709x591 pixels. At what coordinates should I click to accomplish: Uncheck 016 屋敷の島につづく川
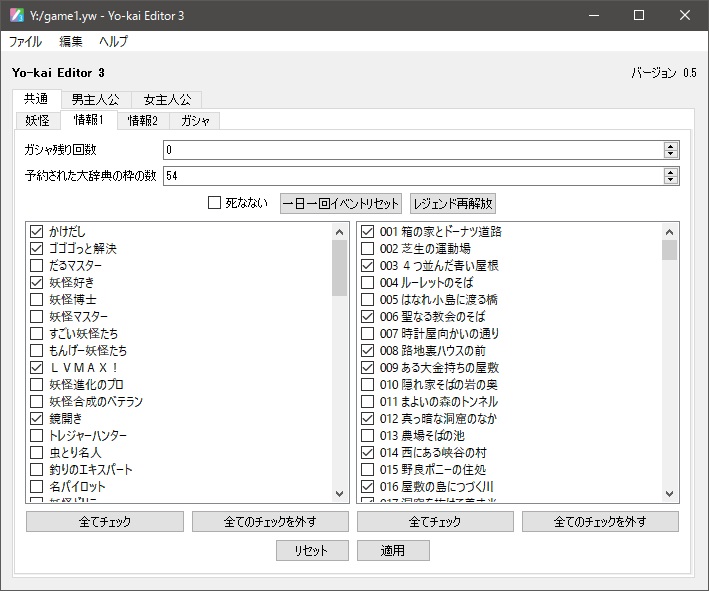click(368, 487)
